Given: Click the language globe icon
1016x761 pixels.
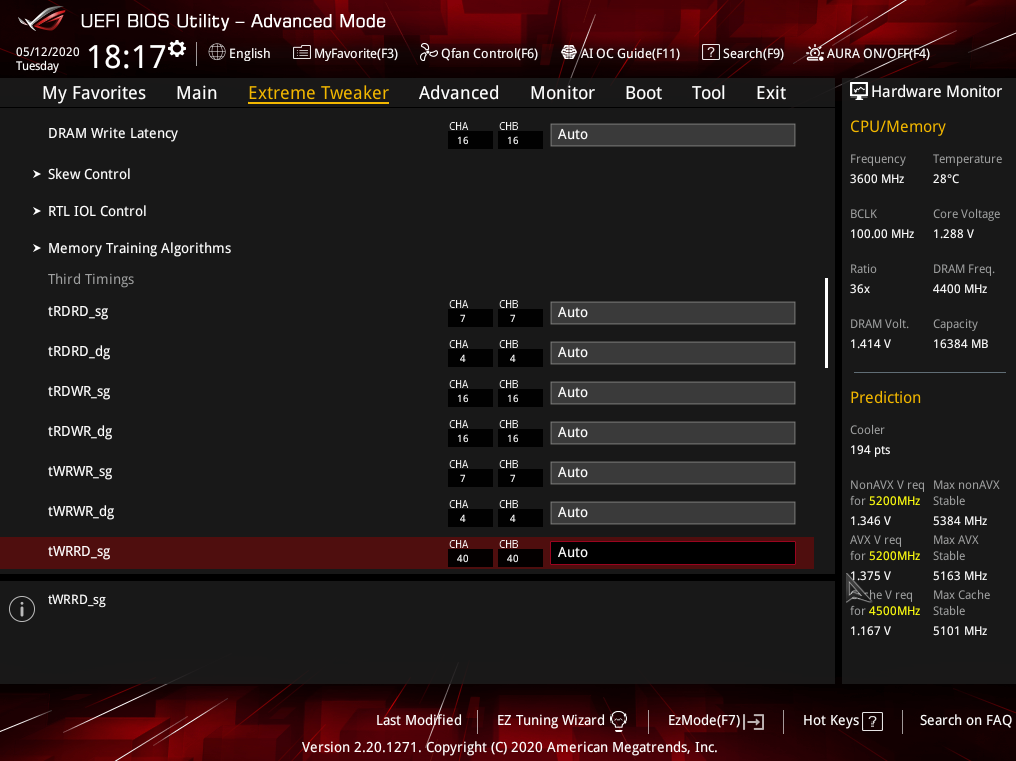Looking at the screenshot, I should tap(216, 53).
